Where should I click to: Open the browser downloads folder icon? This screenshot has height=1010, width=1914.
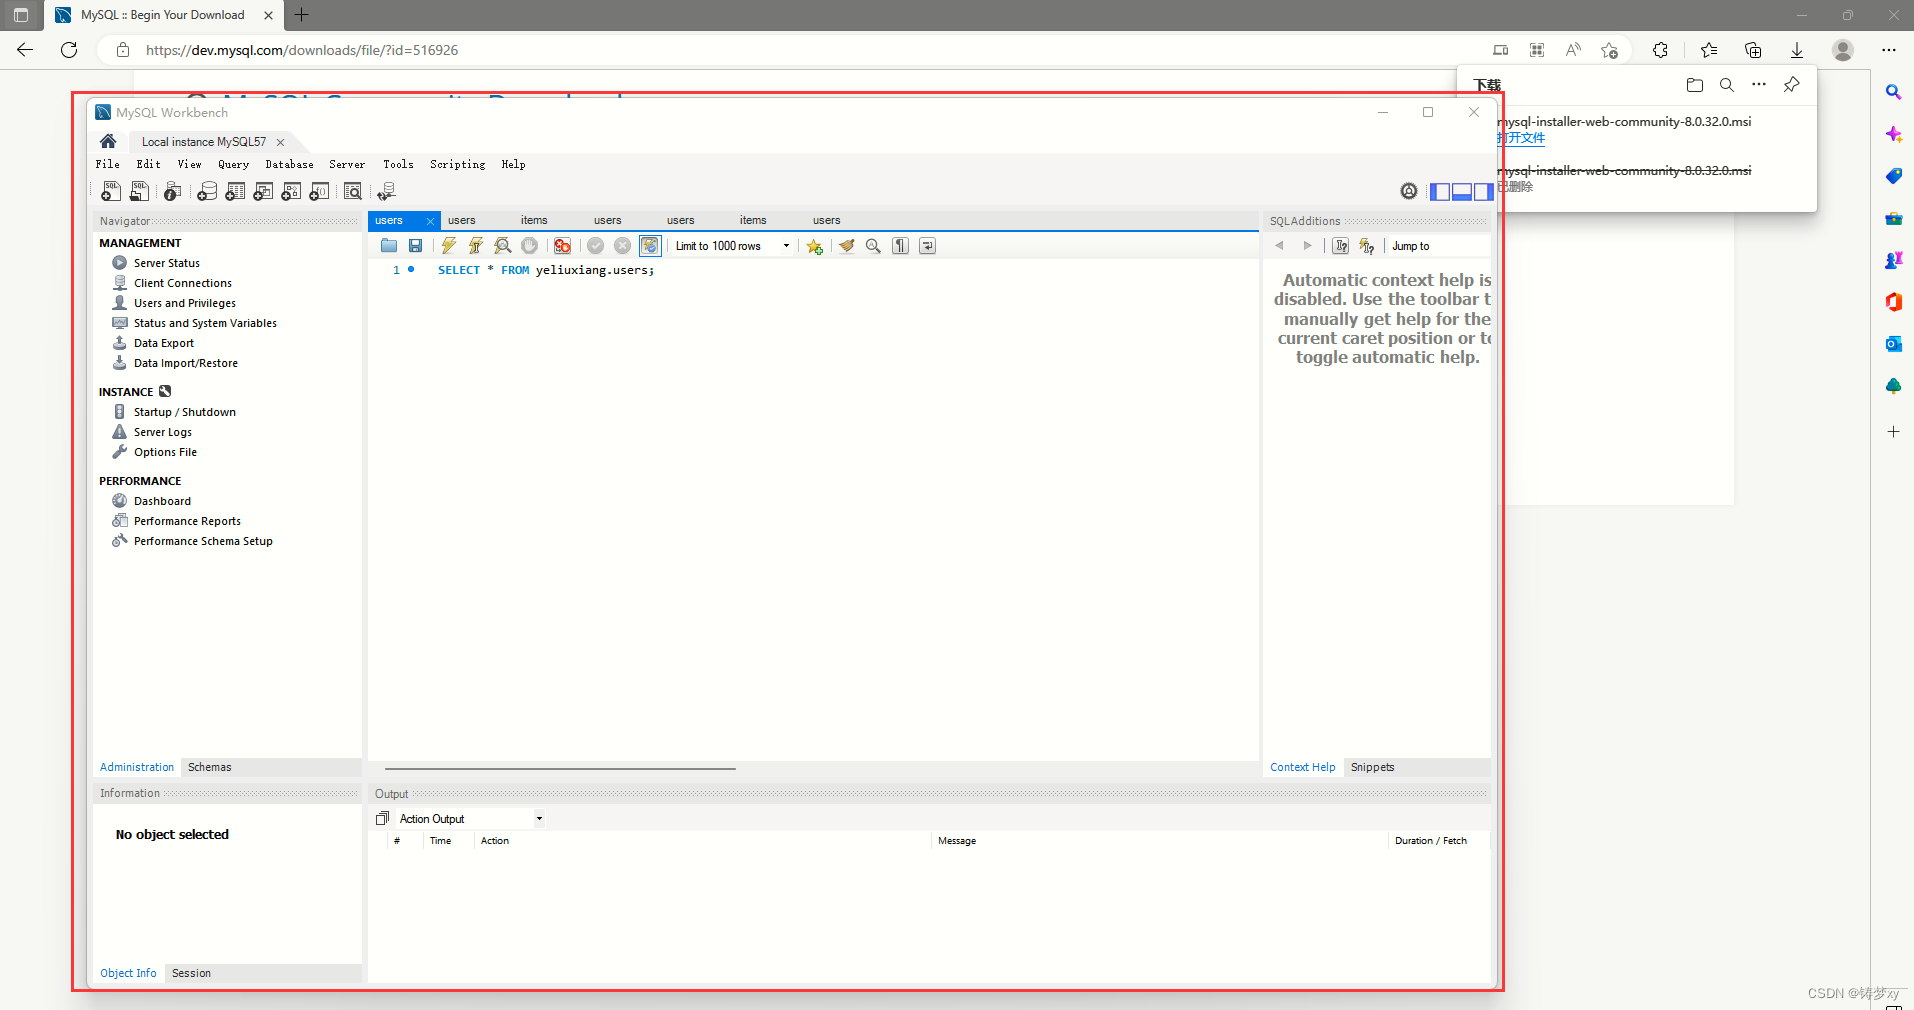tap(1694, 85)
